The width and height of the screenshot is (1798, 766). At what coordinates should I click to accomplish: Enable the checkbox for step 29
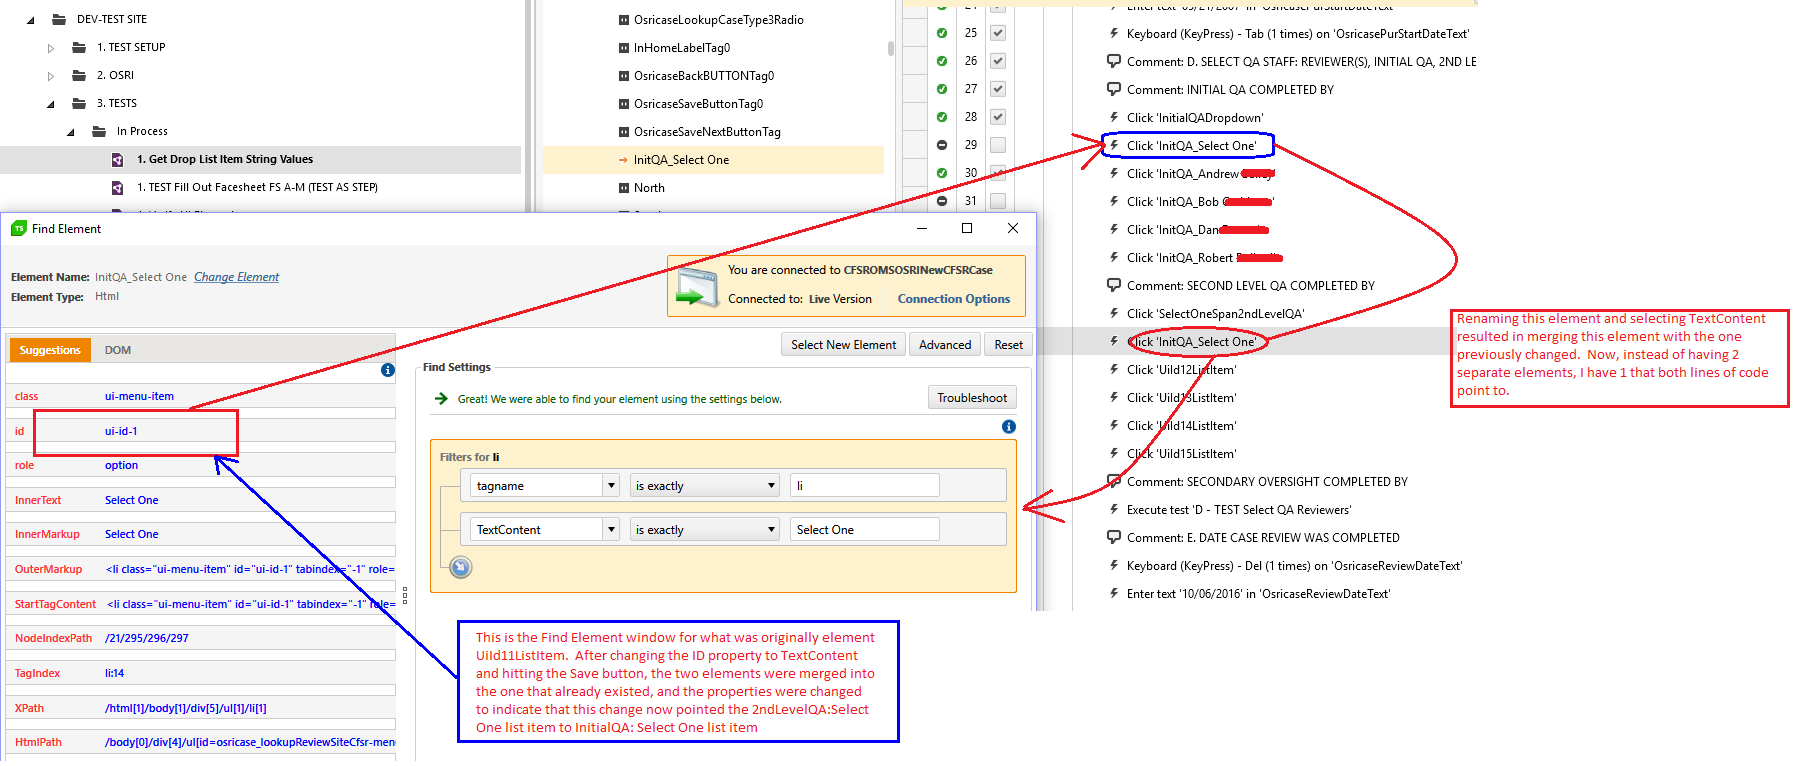point(997,145)
